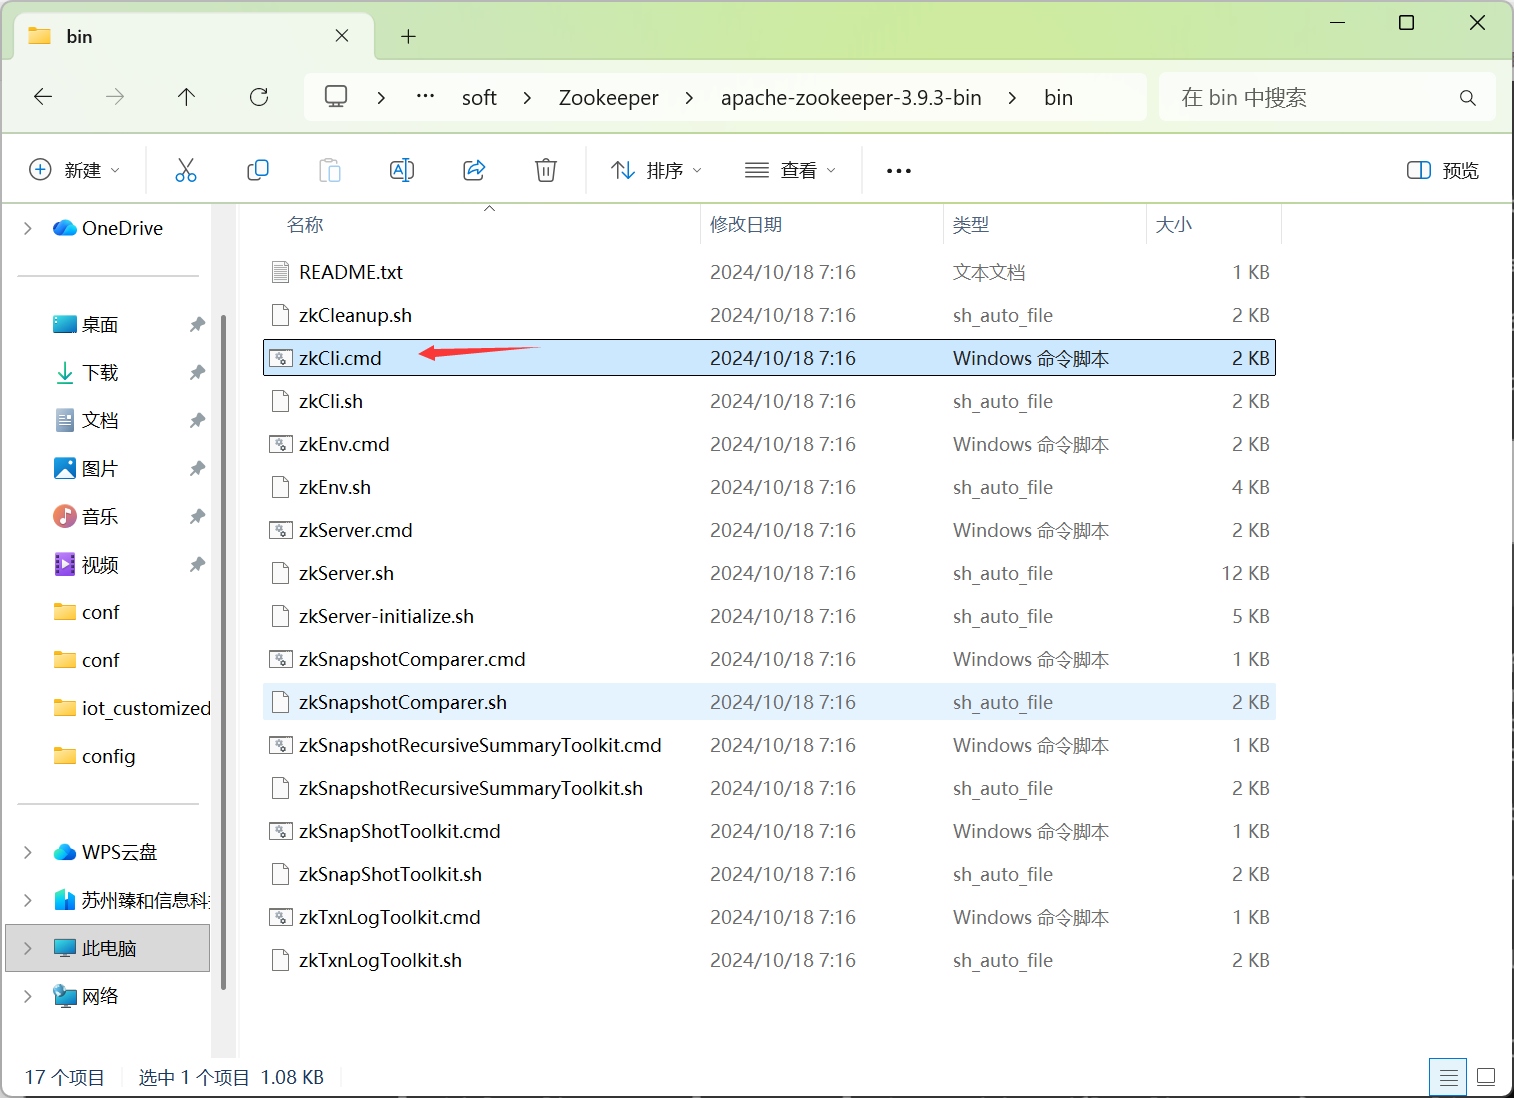
Task: Toggle the 预览 preview pane
Action: click(1443, 170)
